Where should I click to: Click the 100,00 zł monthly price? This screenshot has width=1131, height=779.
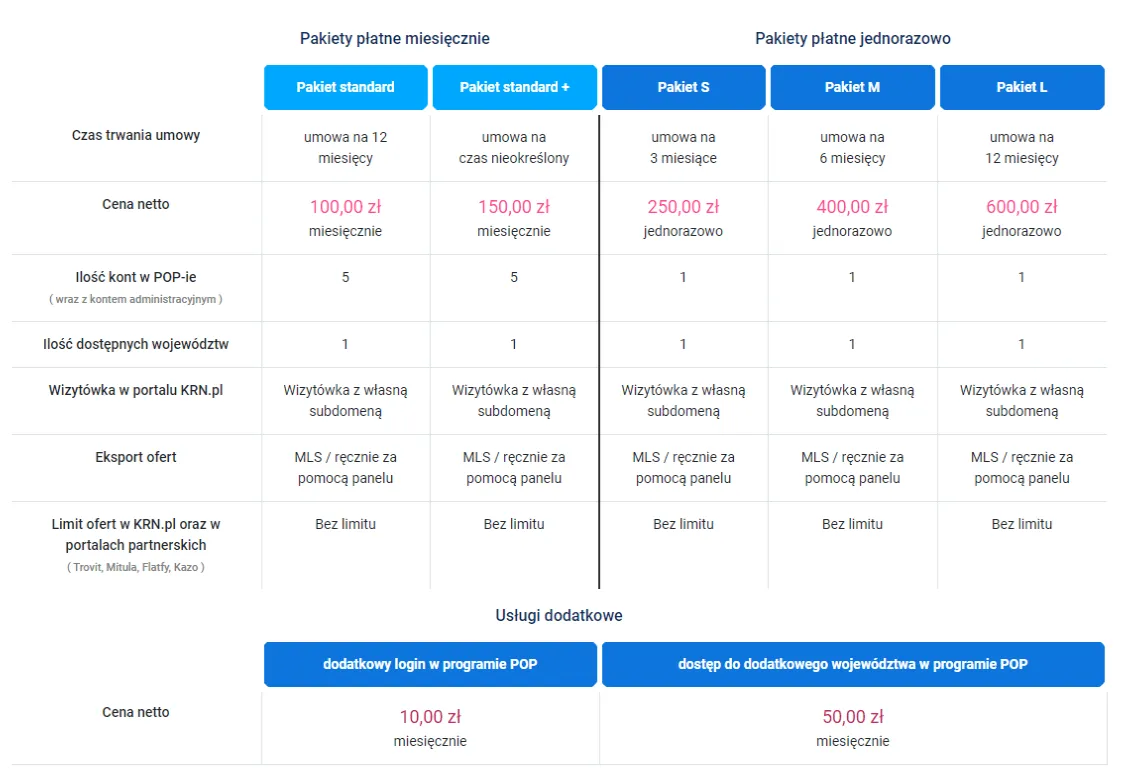coord(345,207)
